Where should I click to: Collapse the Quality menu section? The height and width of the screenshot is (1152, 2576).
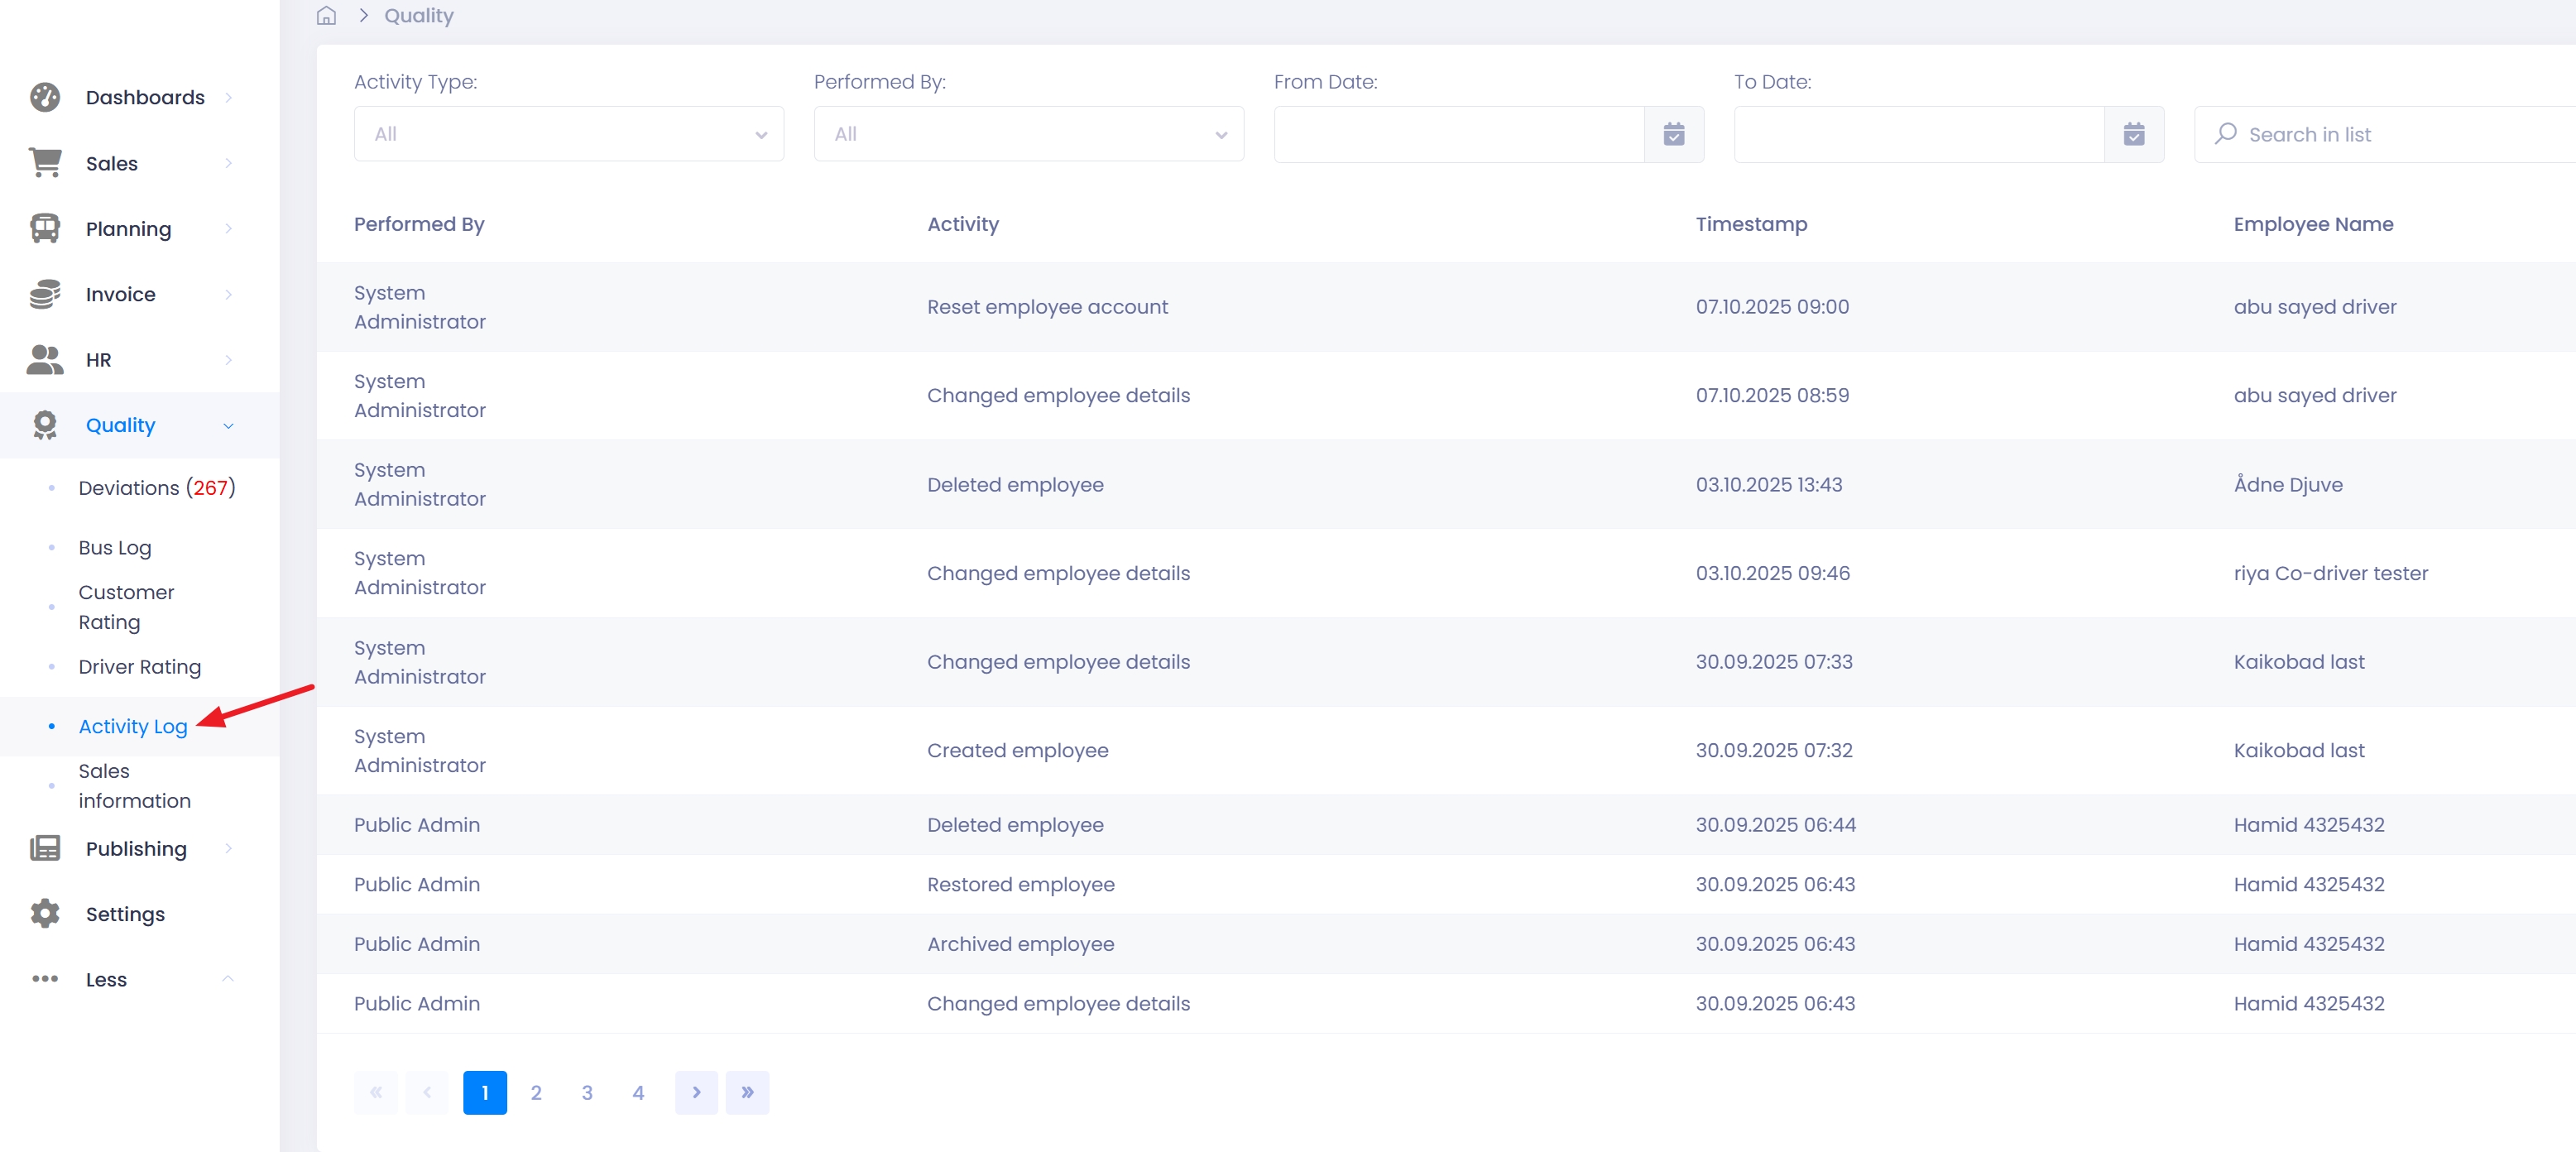coord(229,426)
